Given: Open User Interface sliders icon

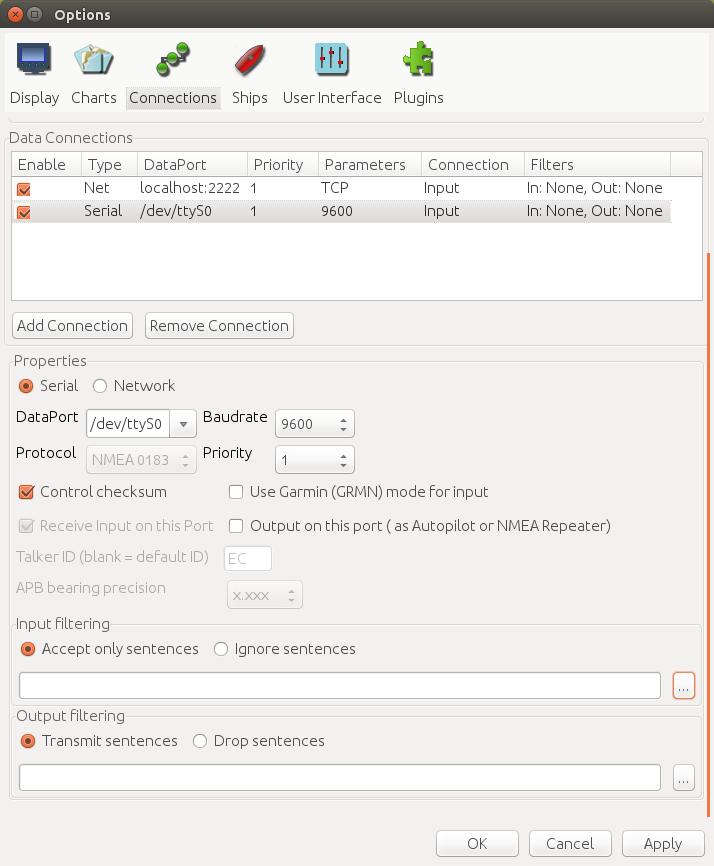Looking at the screenshot, I should [332, 59].
